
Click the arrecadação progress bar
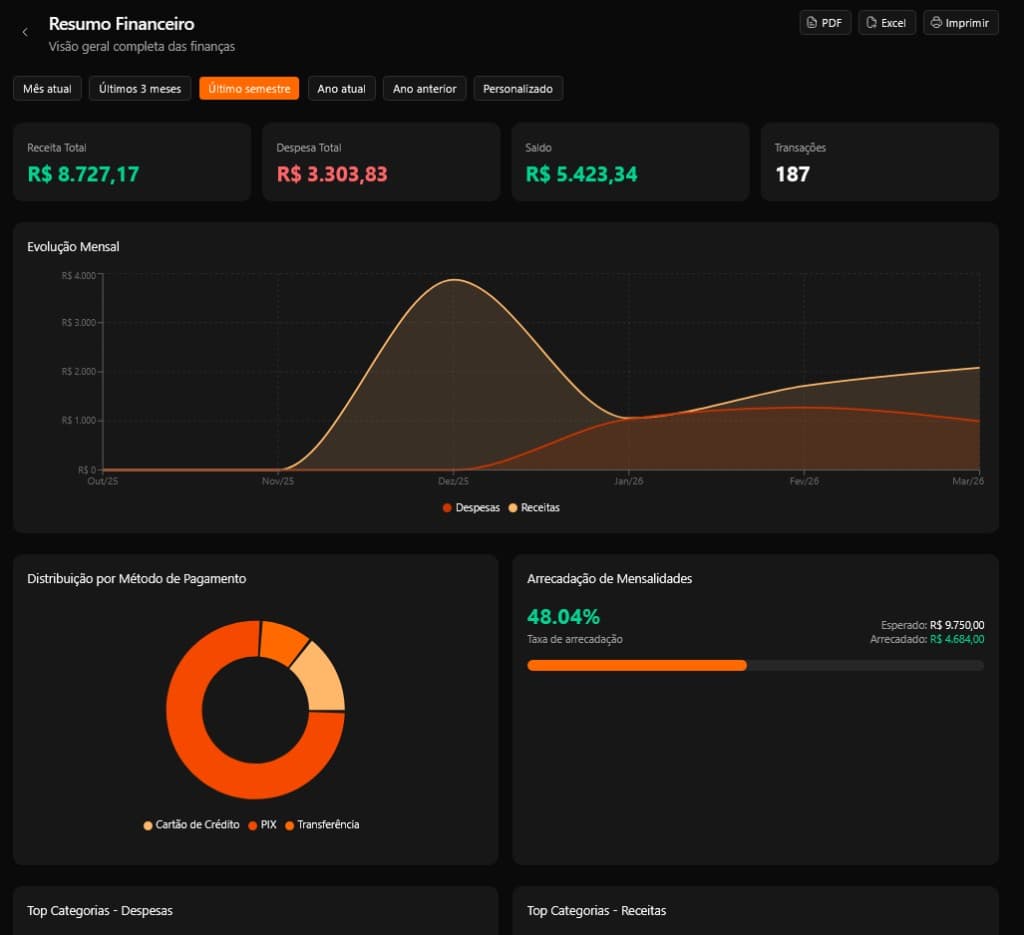[x=755, y=665]
